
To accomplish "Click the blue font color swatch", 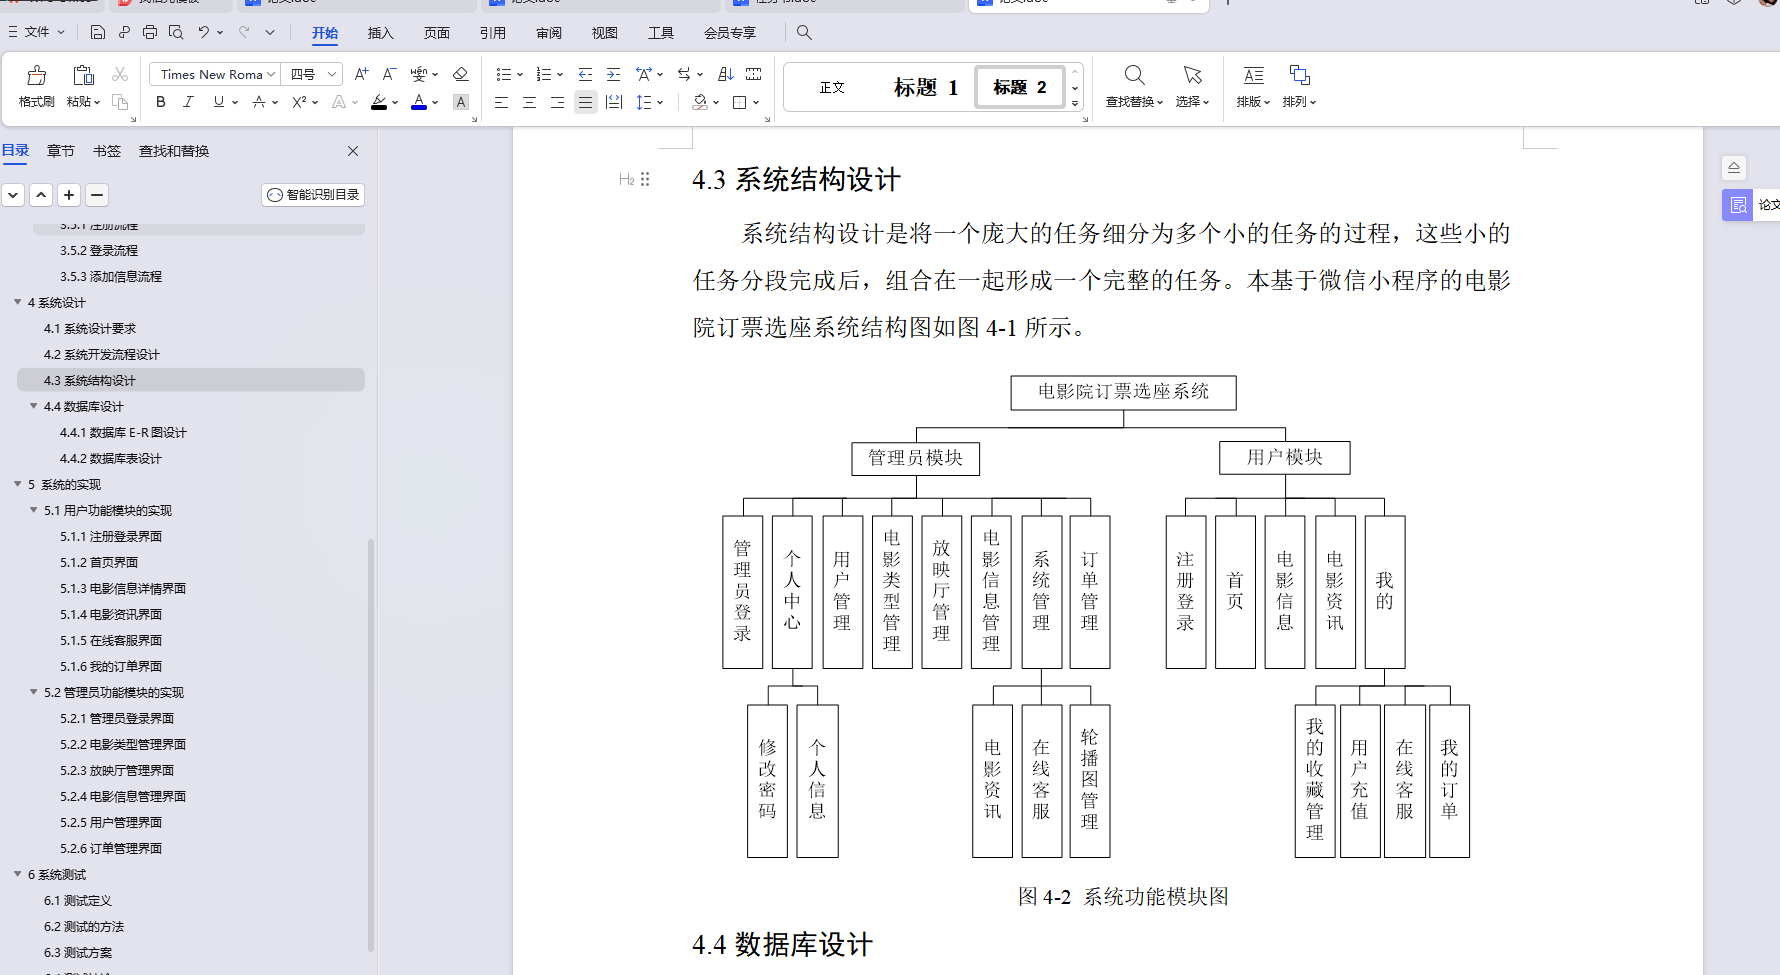I will point(419,102).
